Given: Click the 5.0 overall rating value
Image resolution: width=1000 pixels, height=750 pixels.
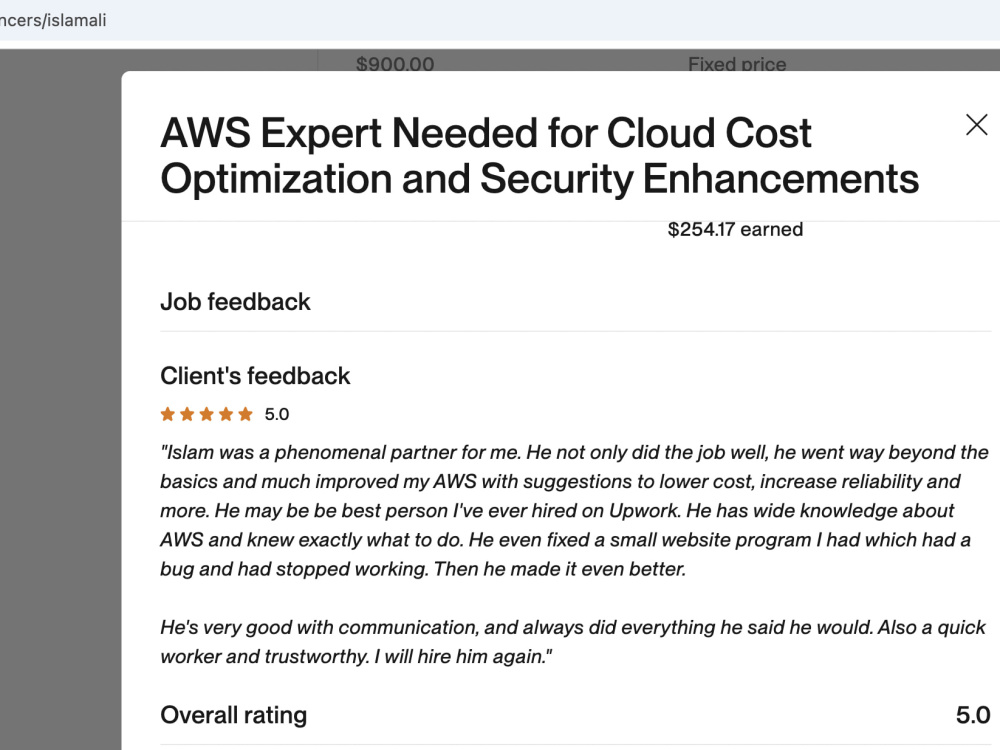Looking at the screenshot, I should point(973,715).
